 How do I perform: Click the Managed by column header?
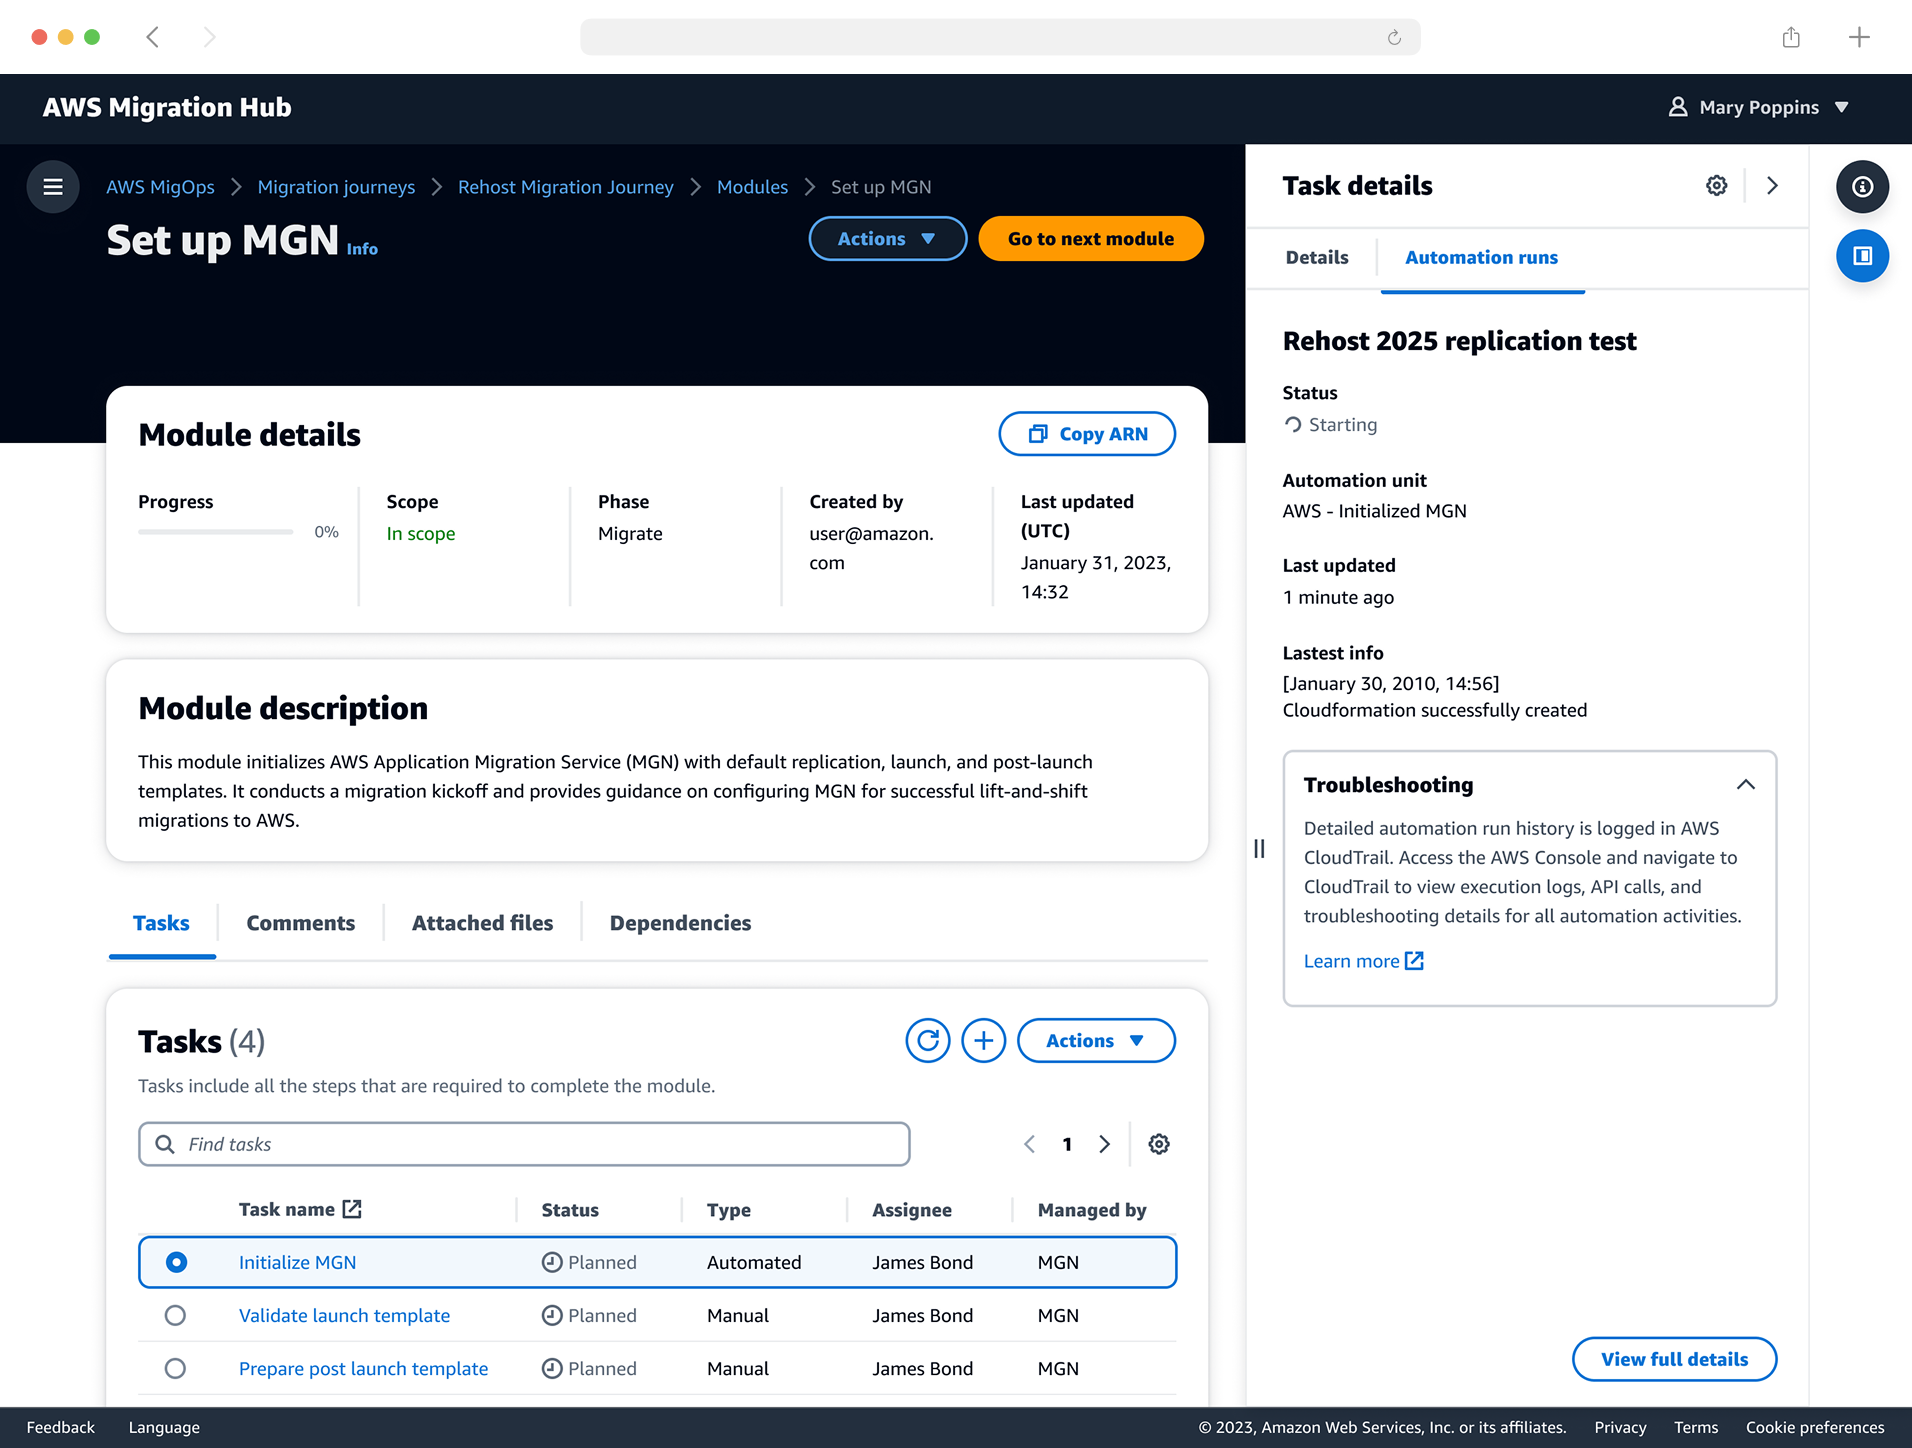pos(1091,1210)
